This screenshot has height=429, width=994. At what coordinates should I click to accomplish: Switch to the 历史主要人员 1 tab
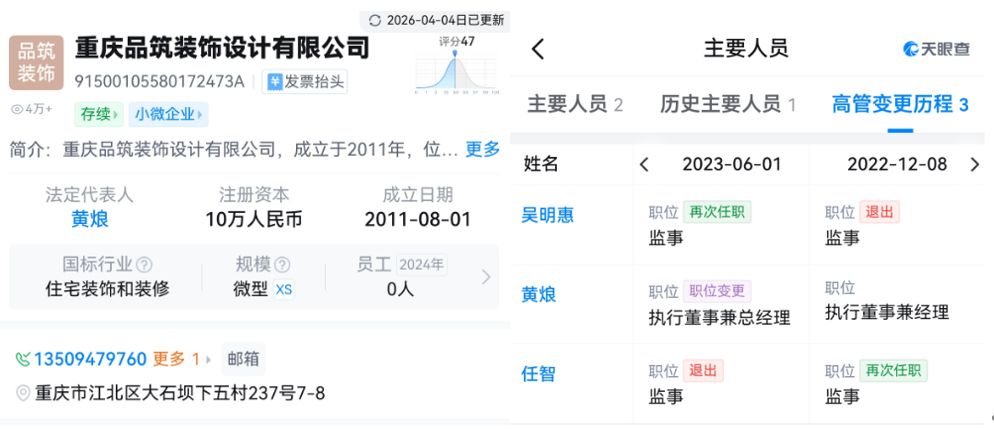(728, 105)
